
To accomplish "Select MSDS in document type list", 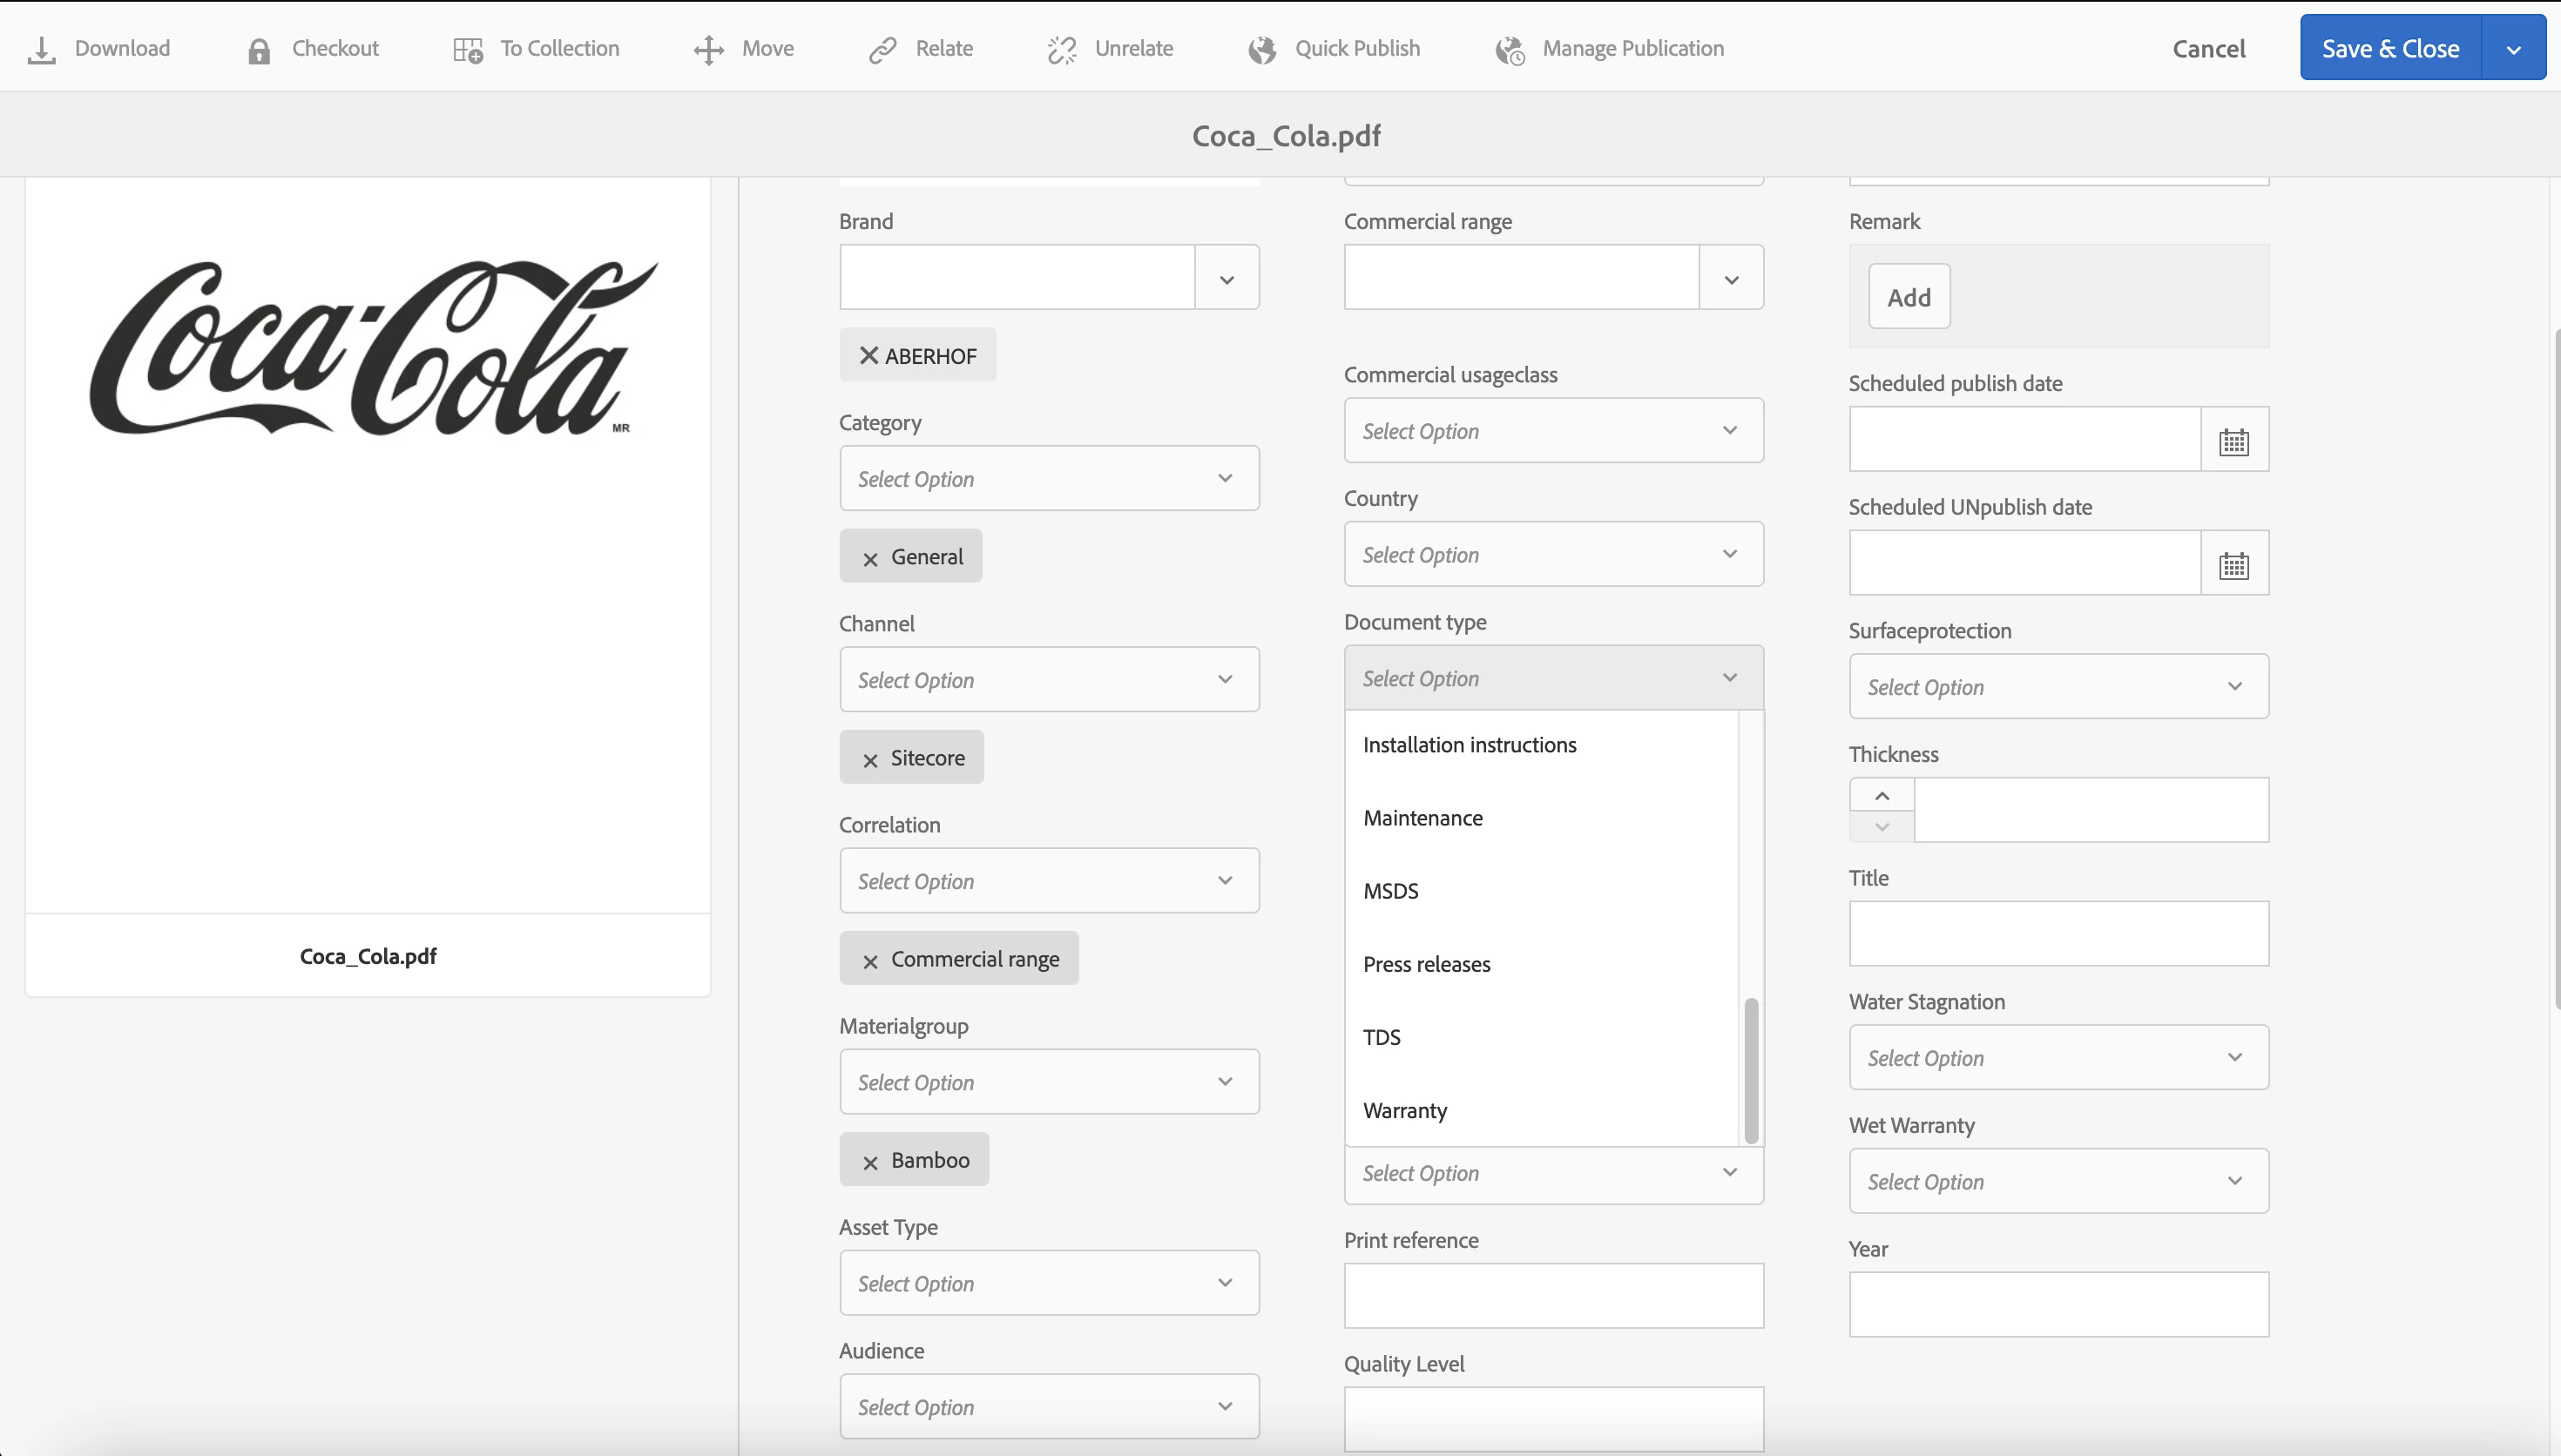I will pyautogui.click(x=1391, y=891).
